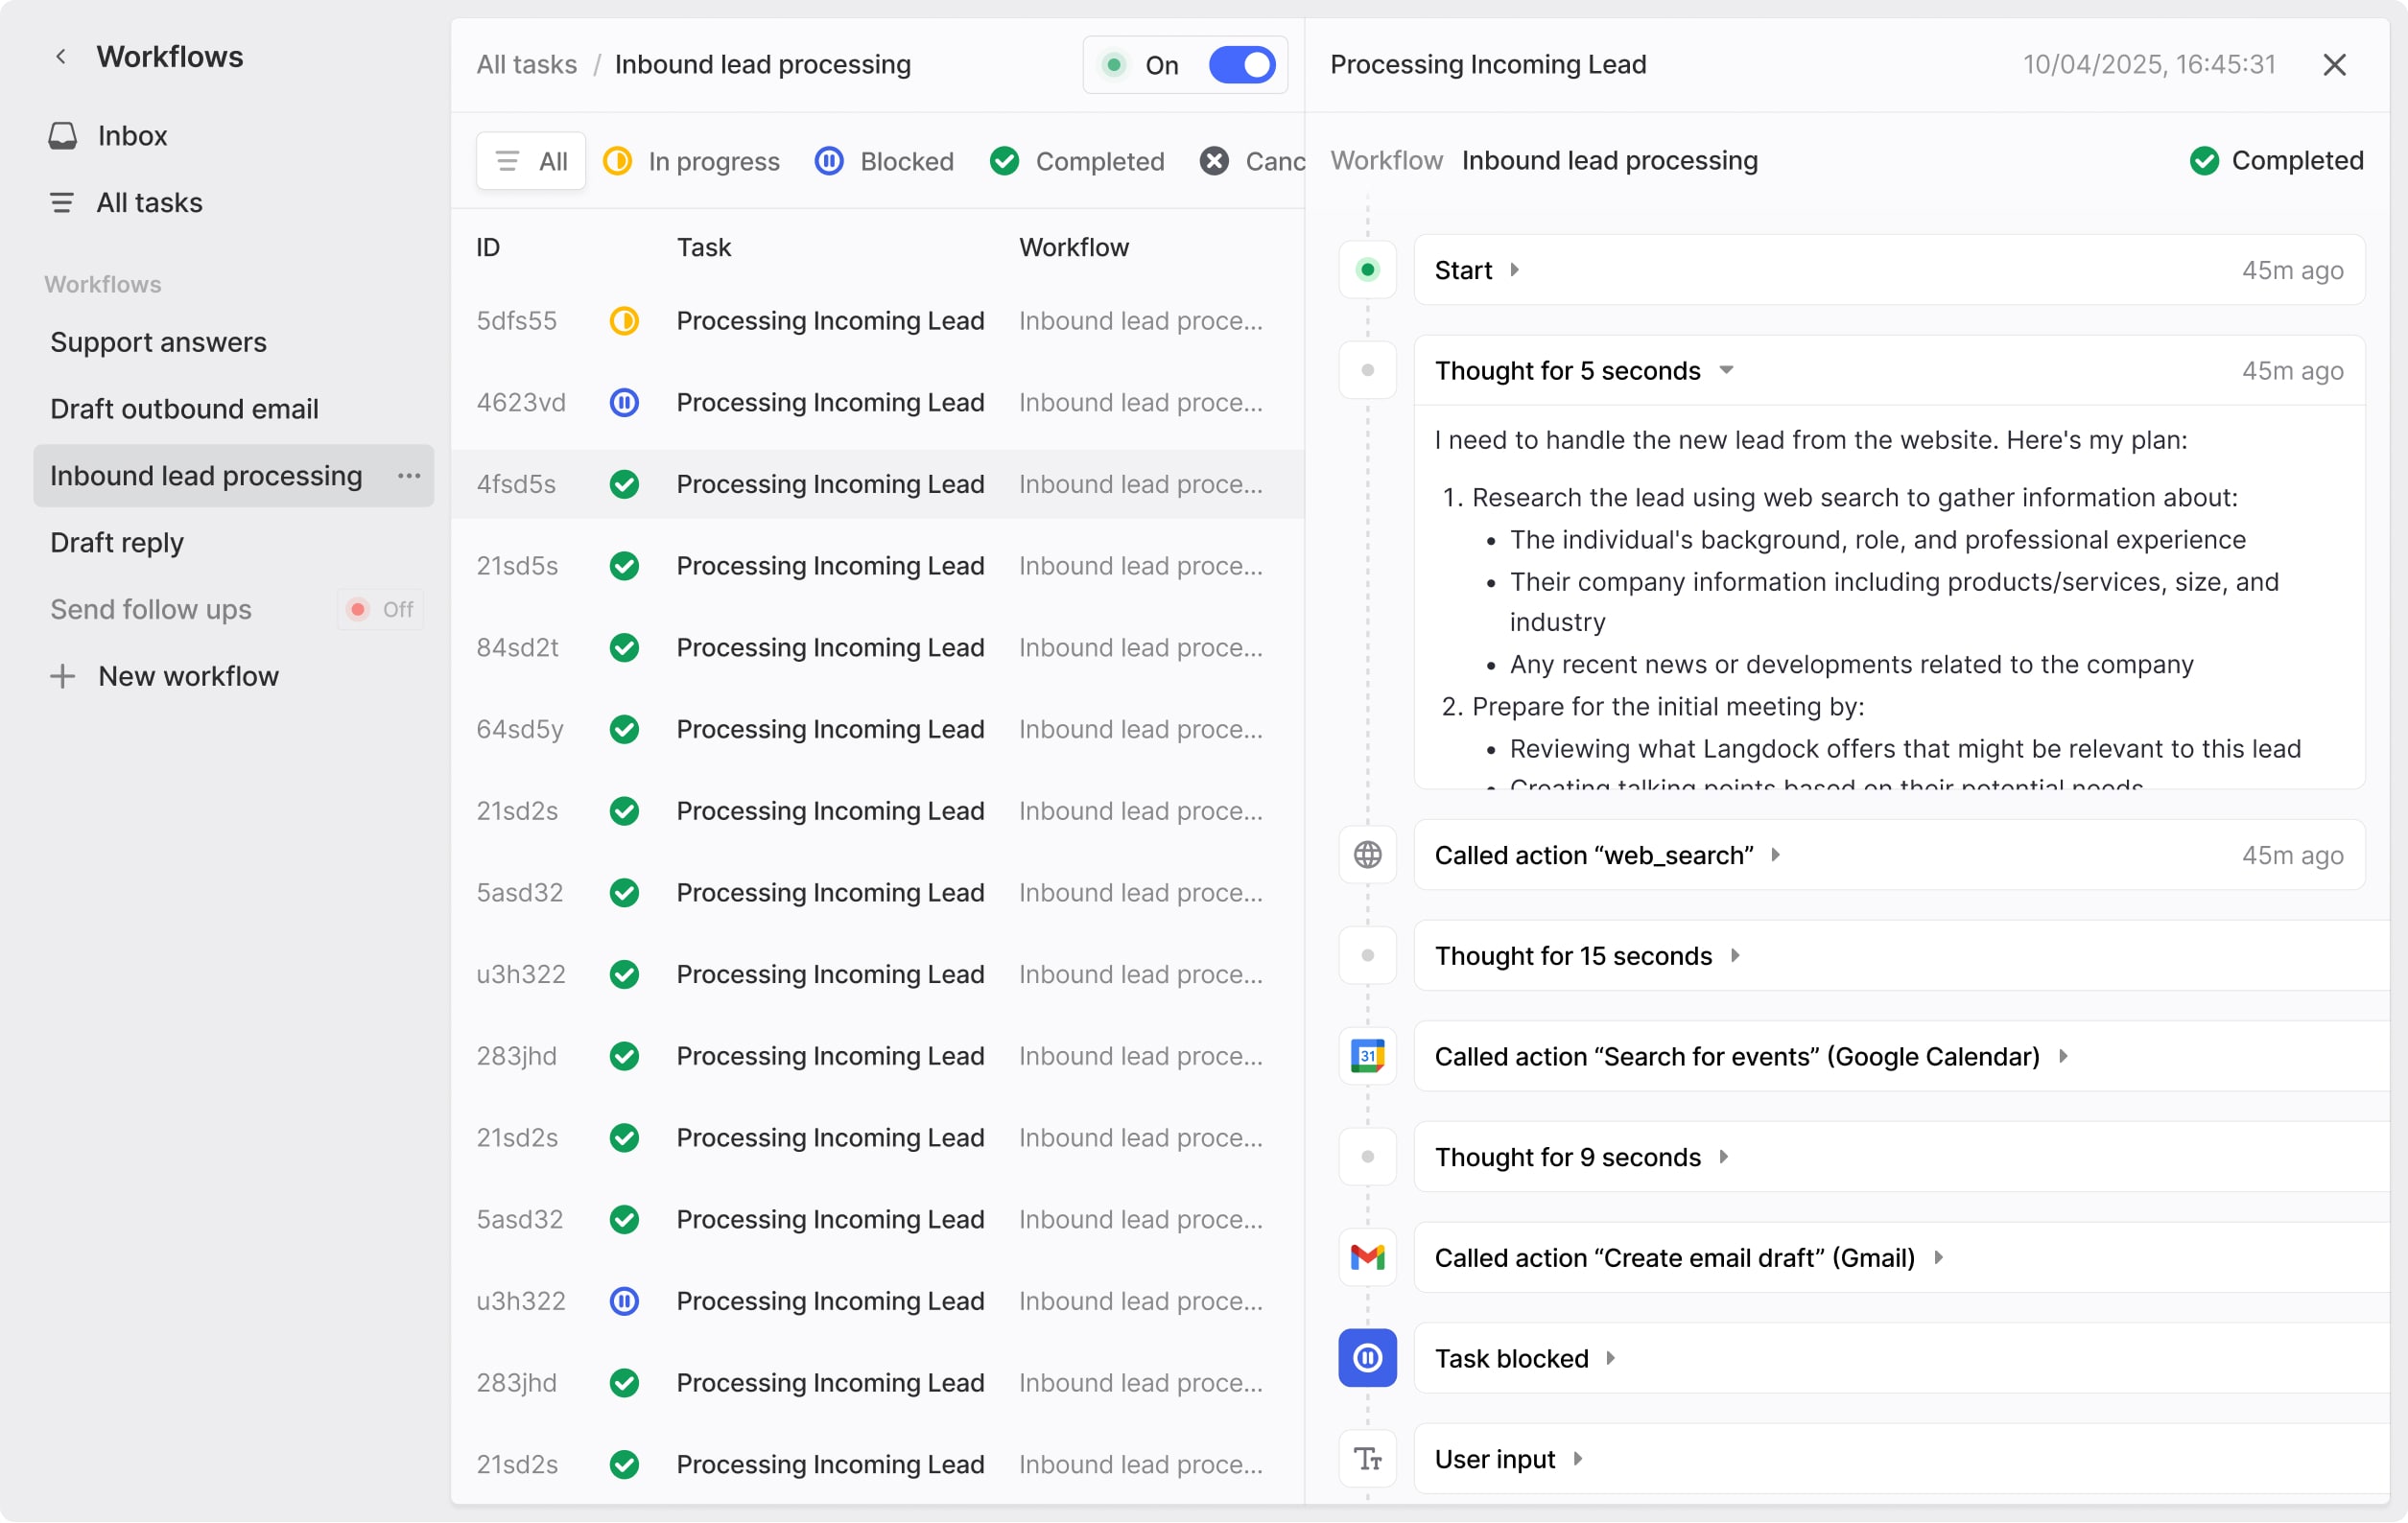The image size is (2408, 1523).
Task: Click the back chevron beside Workflows
Action: point(60,56)
